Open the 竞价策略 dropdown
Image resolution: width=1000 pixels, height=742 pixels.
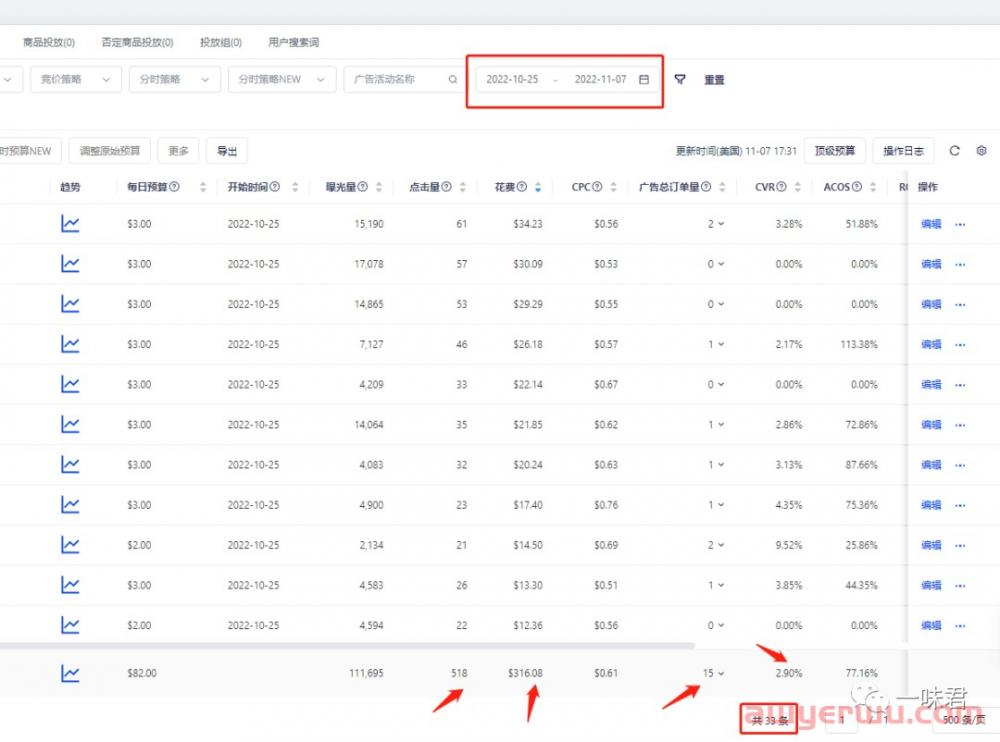76,80
